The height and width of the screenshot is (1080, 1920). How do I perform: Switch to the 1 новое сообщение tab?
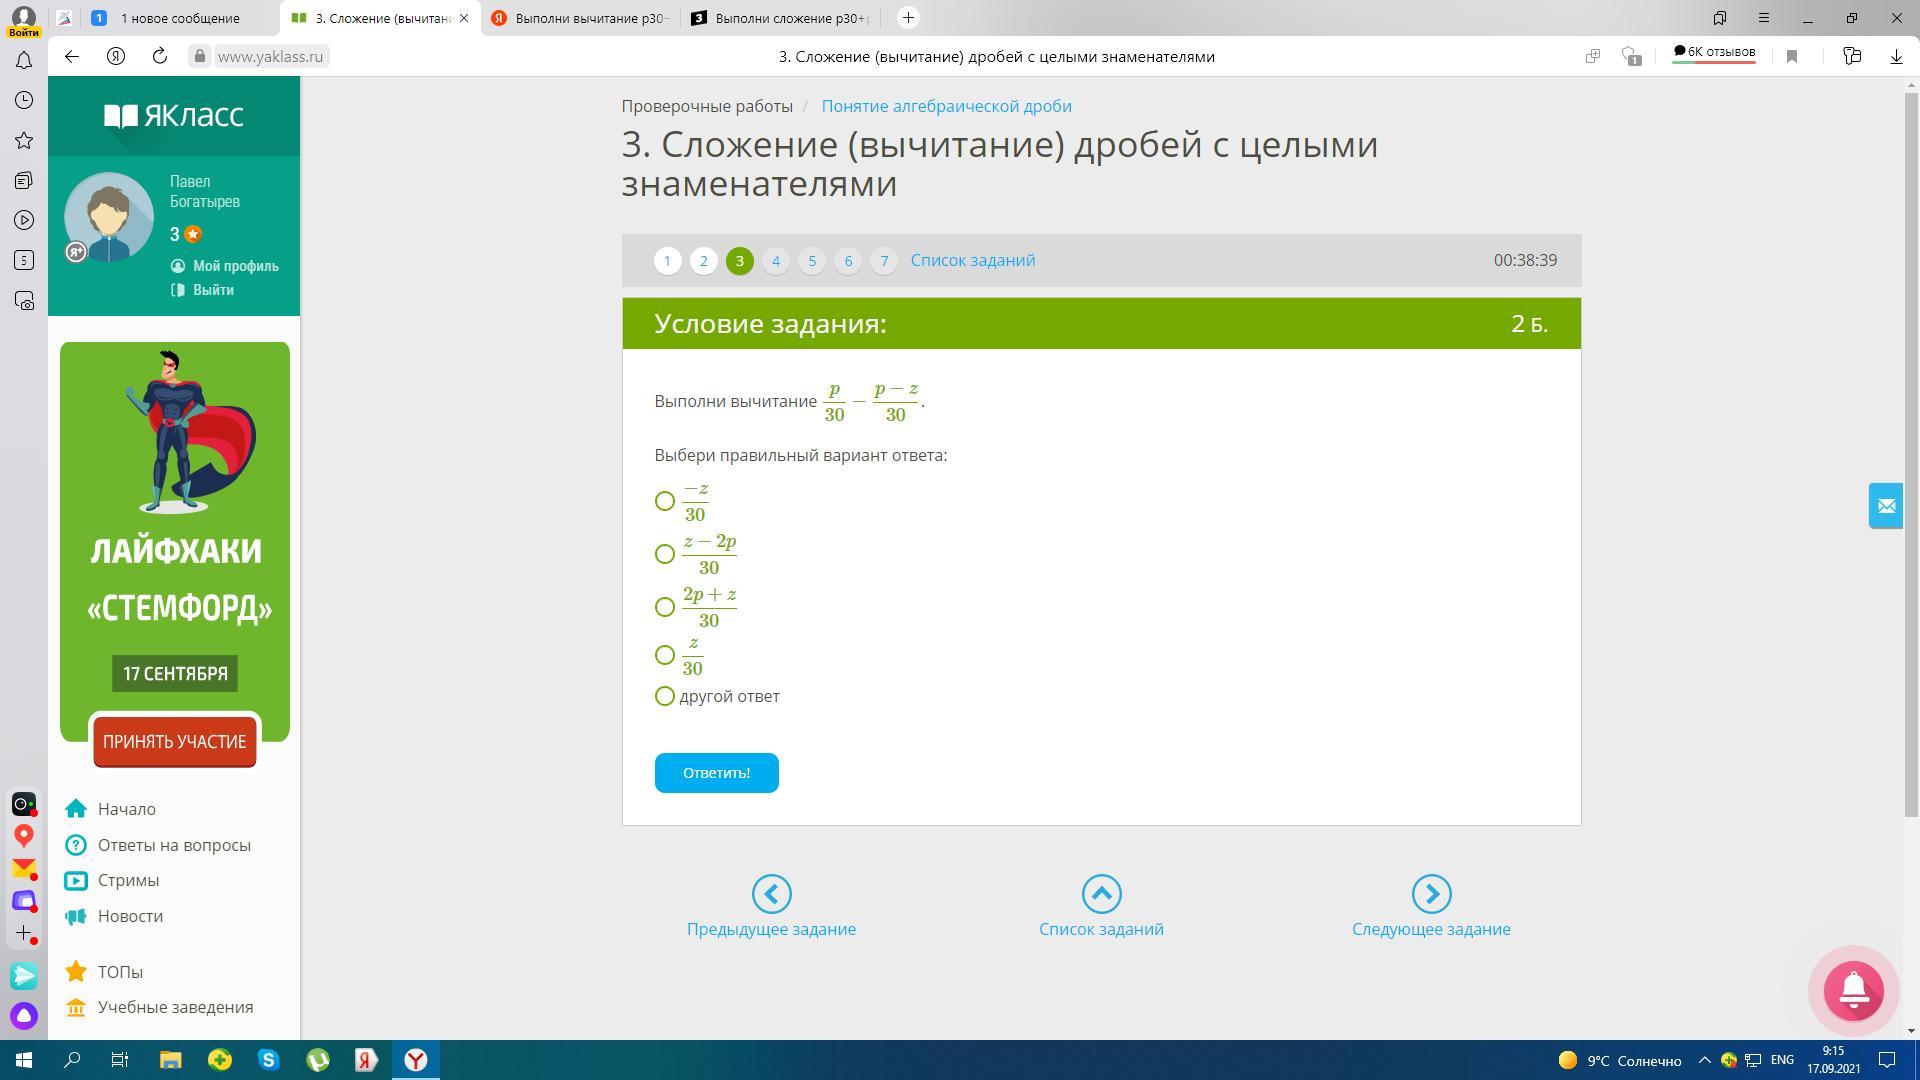(180, 18)
